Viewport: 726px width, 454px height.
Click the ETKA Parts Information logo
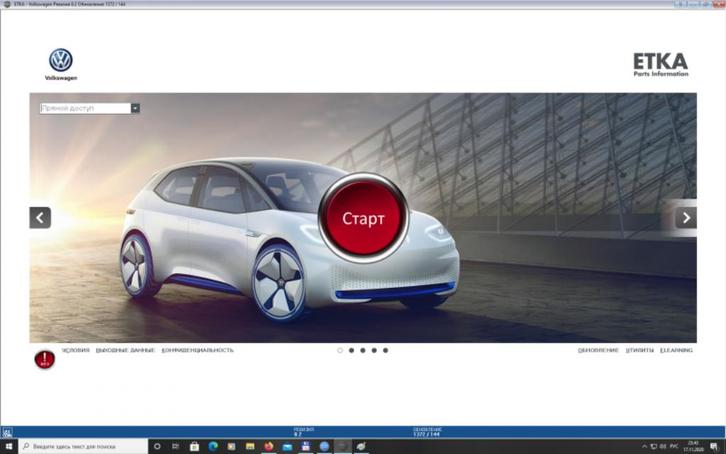660,64
